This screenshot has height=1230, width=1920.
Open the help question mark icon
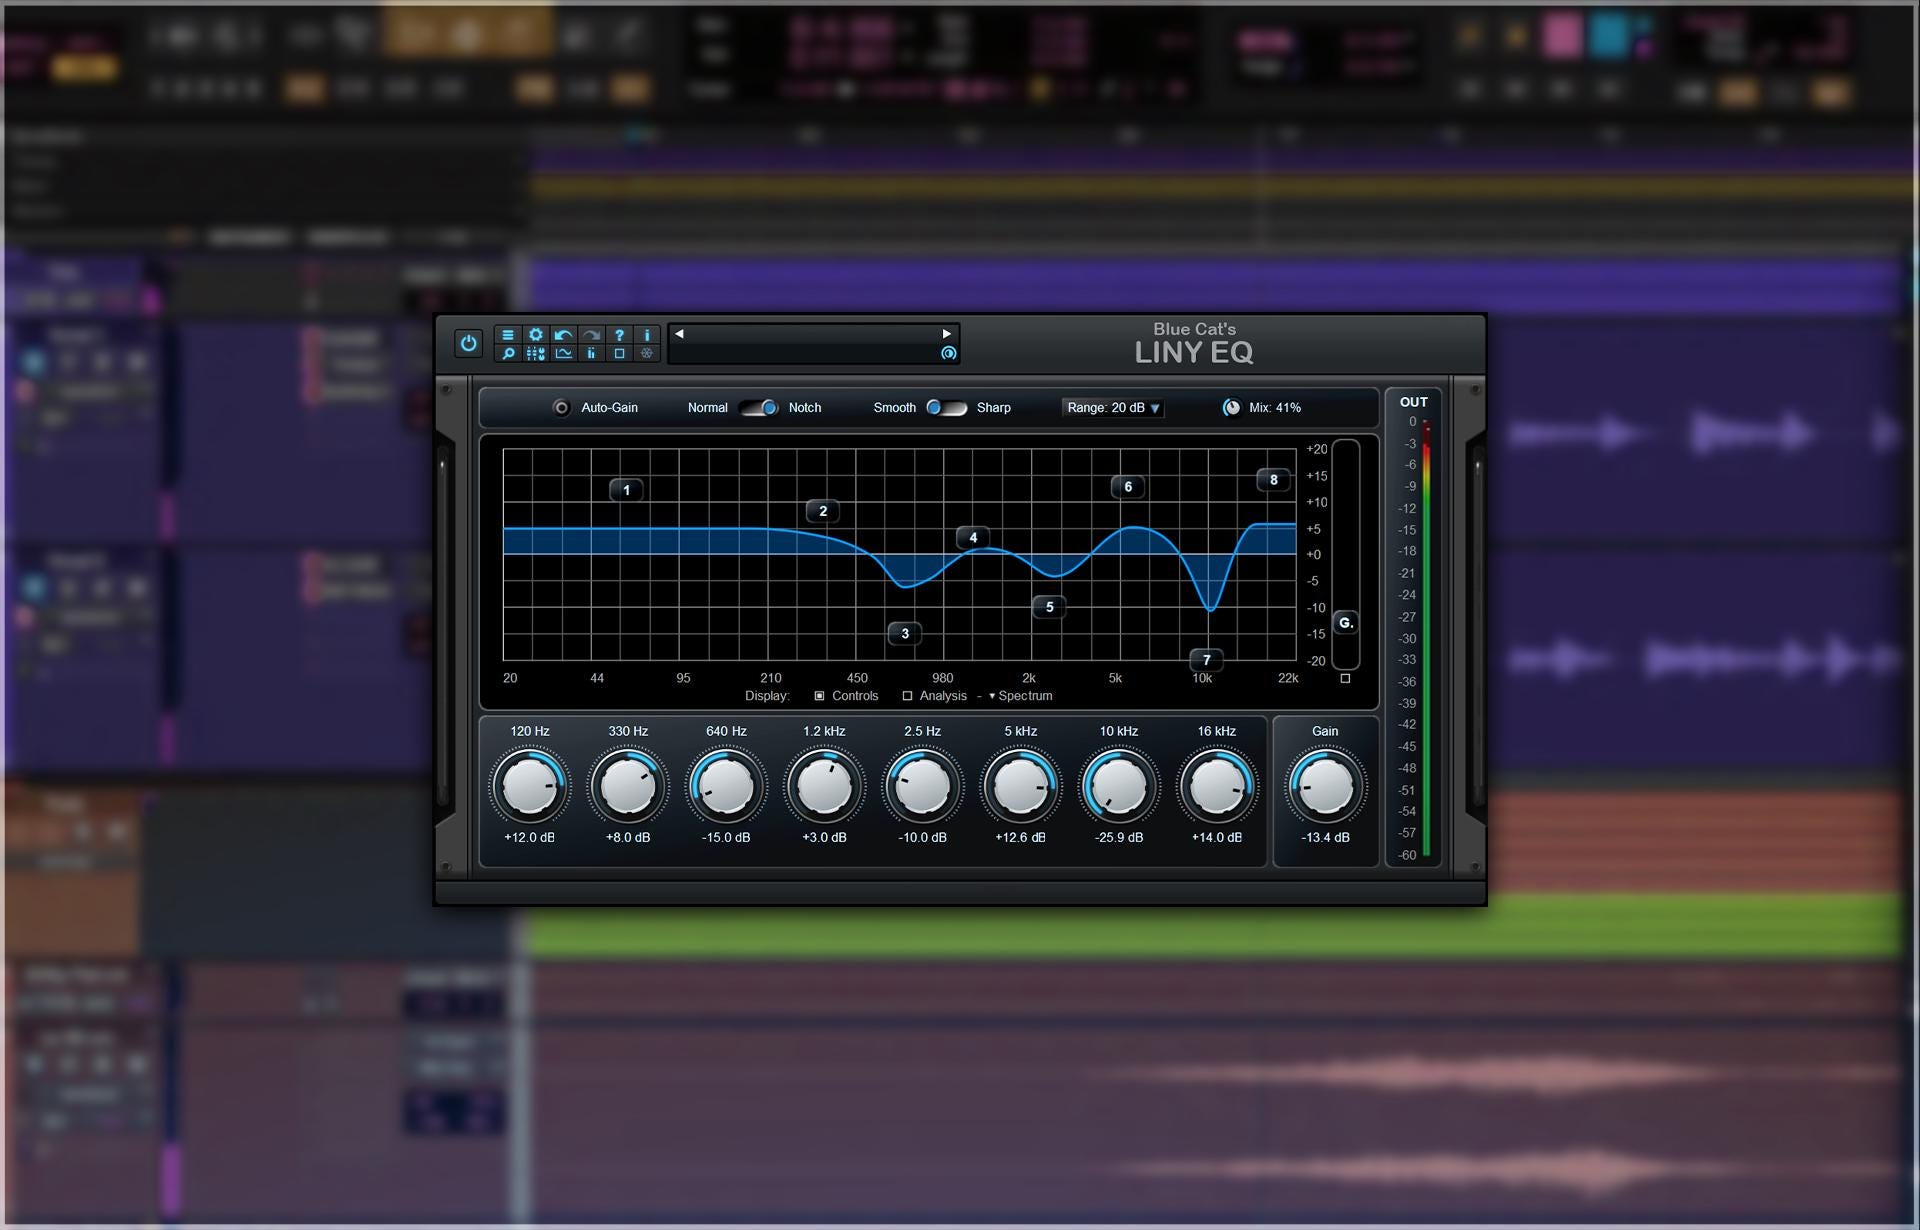click(x=619, y=335)
